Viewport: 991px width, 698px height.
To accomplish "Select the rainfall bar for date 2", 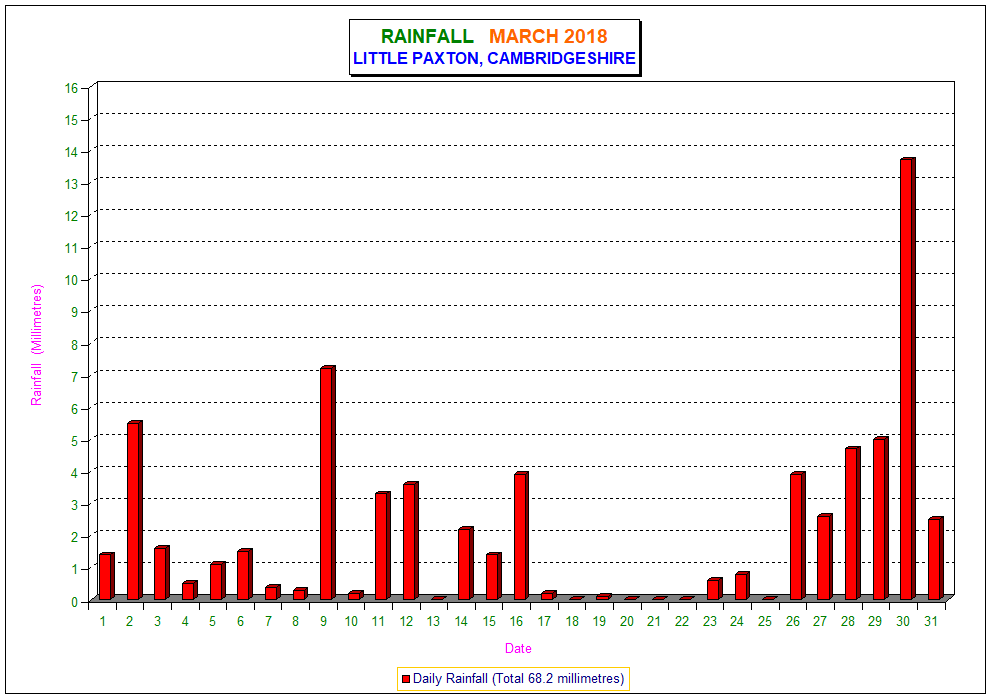I will (134, 510).
